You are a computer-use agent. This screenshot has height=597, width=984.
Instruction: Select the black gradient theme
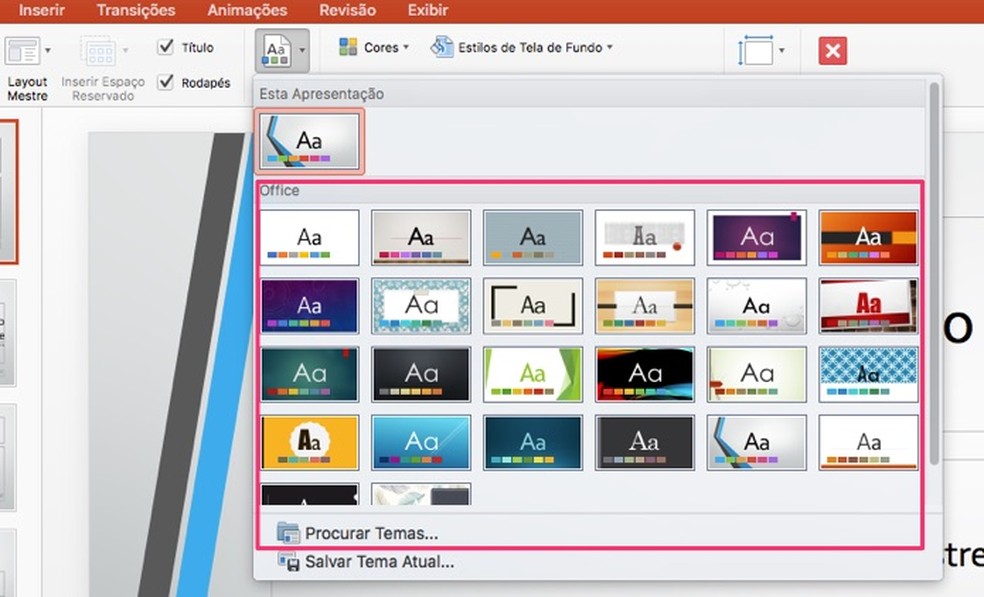(421, 374)
